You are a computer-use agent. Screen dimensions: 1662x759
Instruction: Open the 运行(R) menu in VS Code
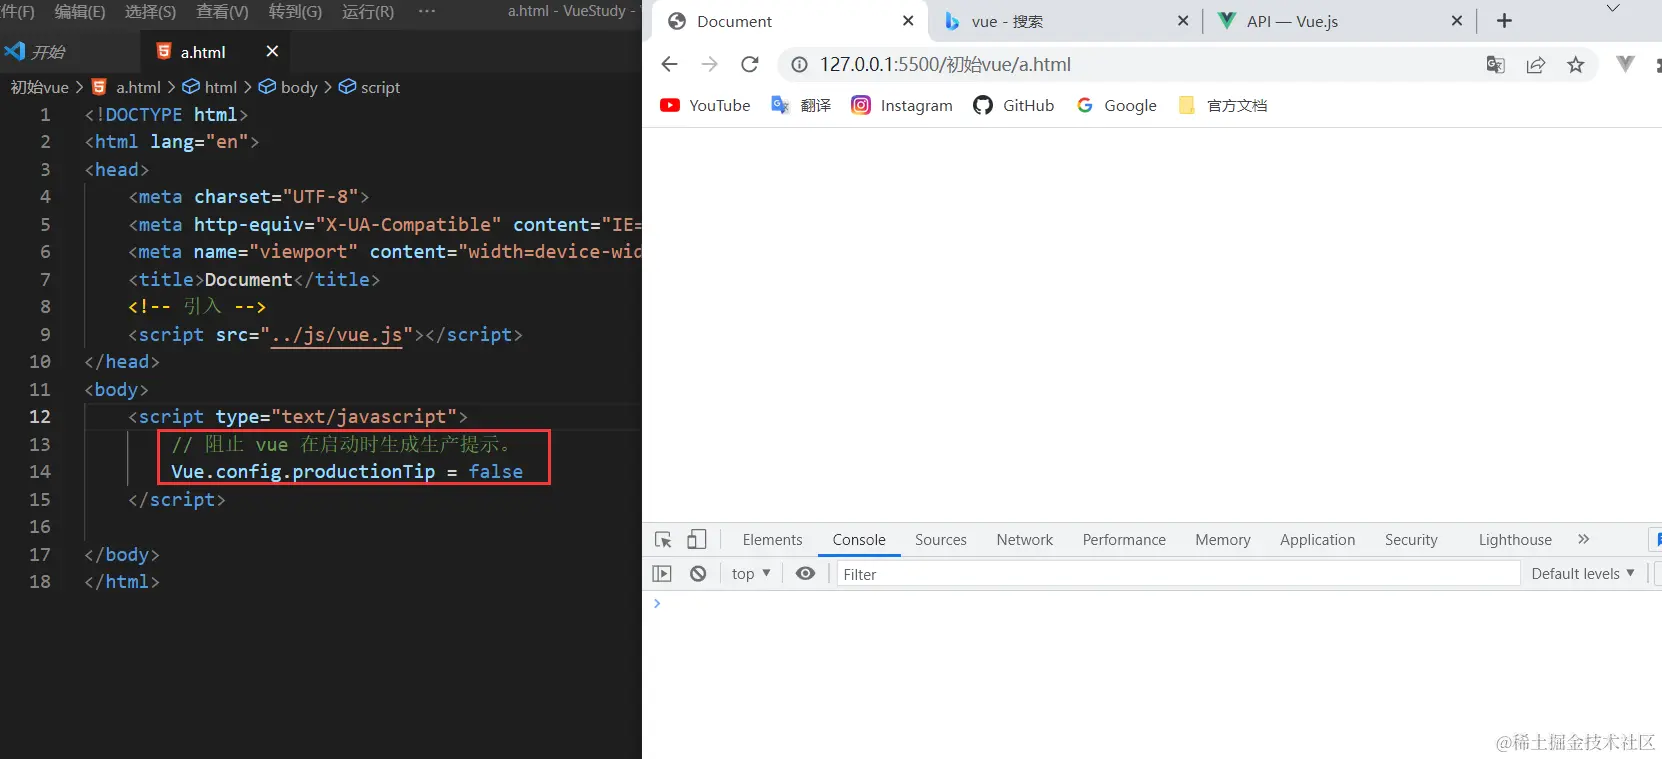coord(368,12)
